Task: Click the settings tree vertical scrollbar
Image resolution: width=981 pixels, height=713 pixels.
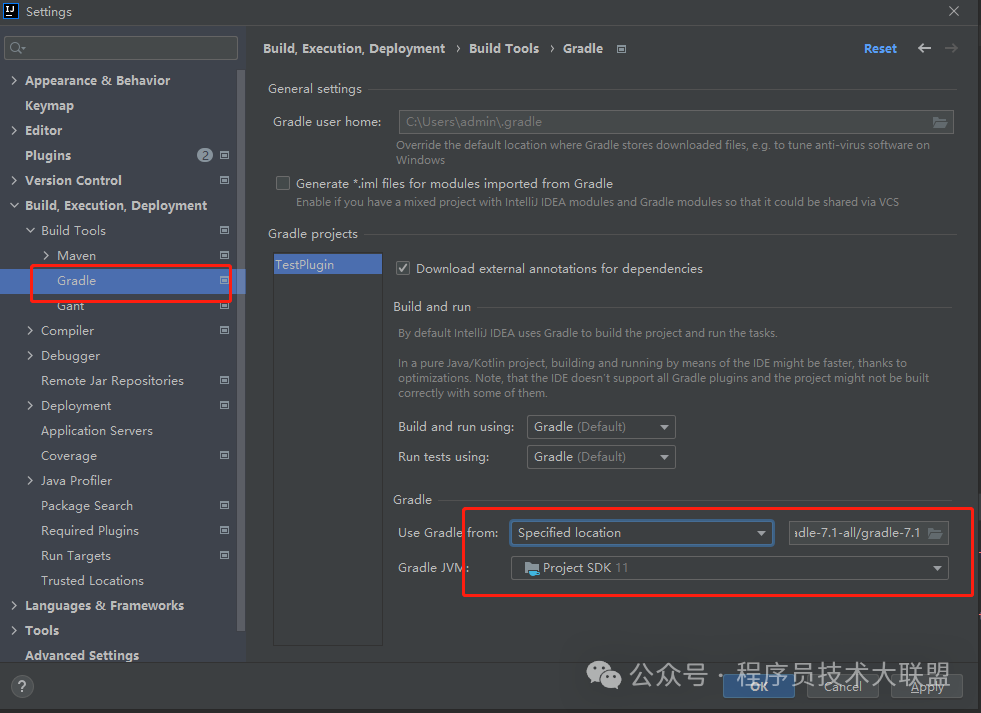Action: click(241, 350)
